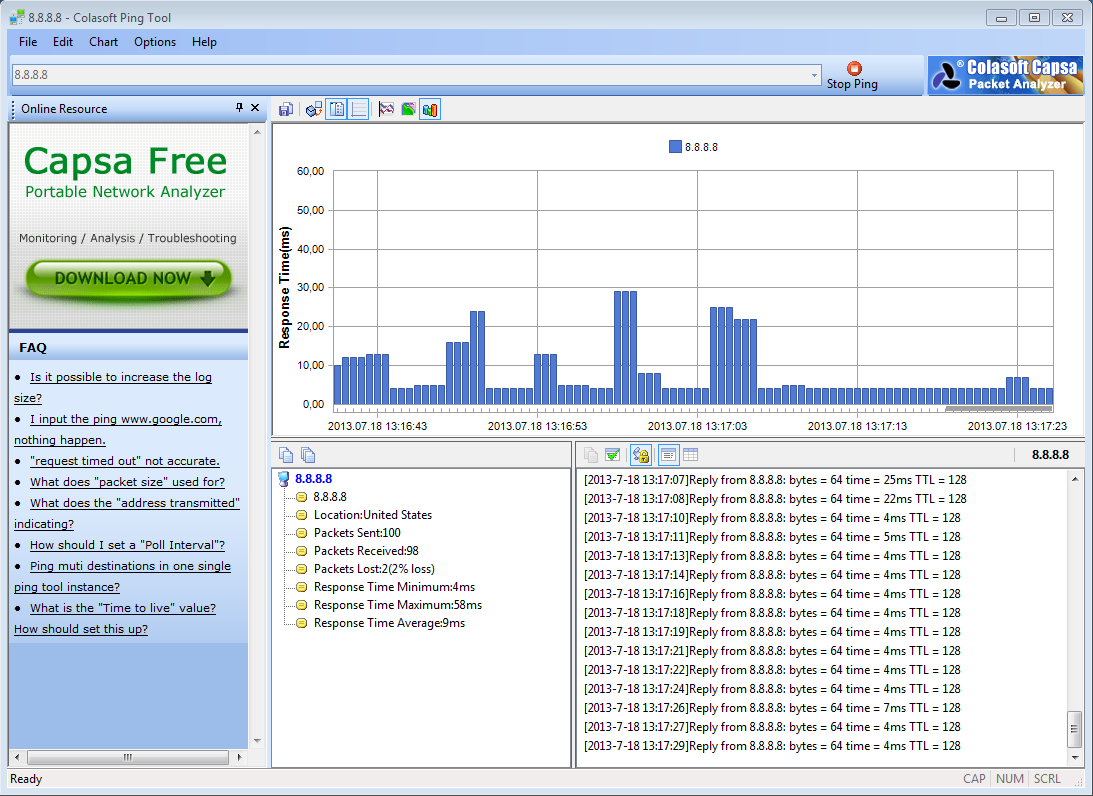Select the bar chart style
Screen dimensions: 1093x796
click(430, 109)
